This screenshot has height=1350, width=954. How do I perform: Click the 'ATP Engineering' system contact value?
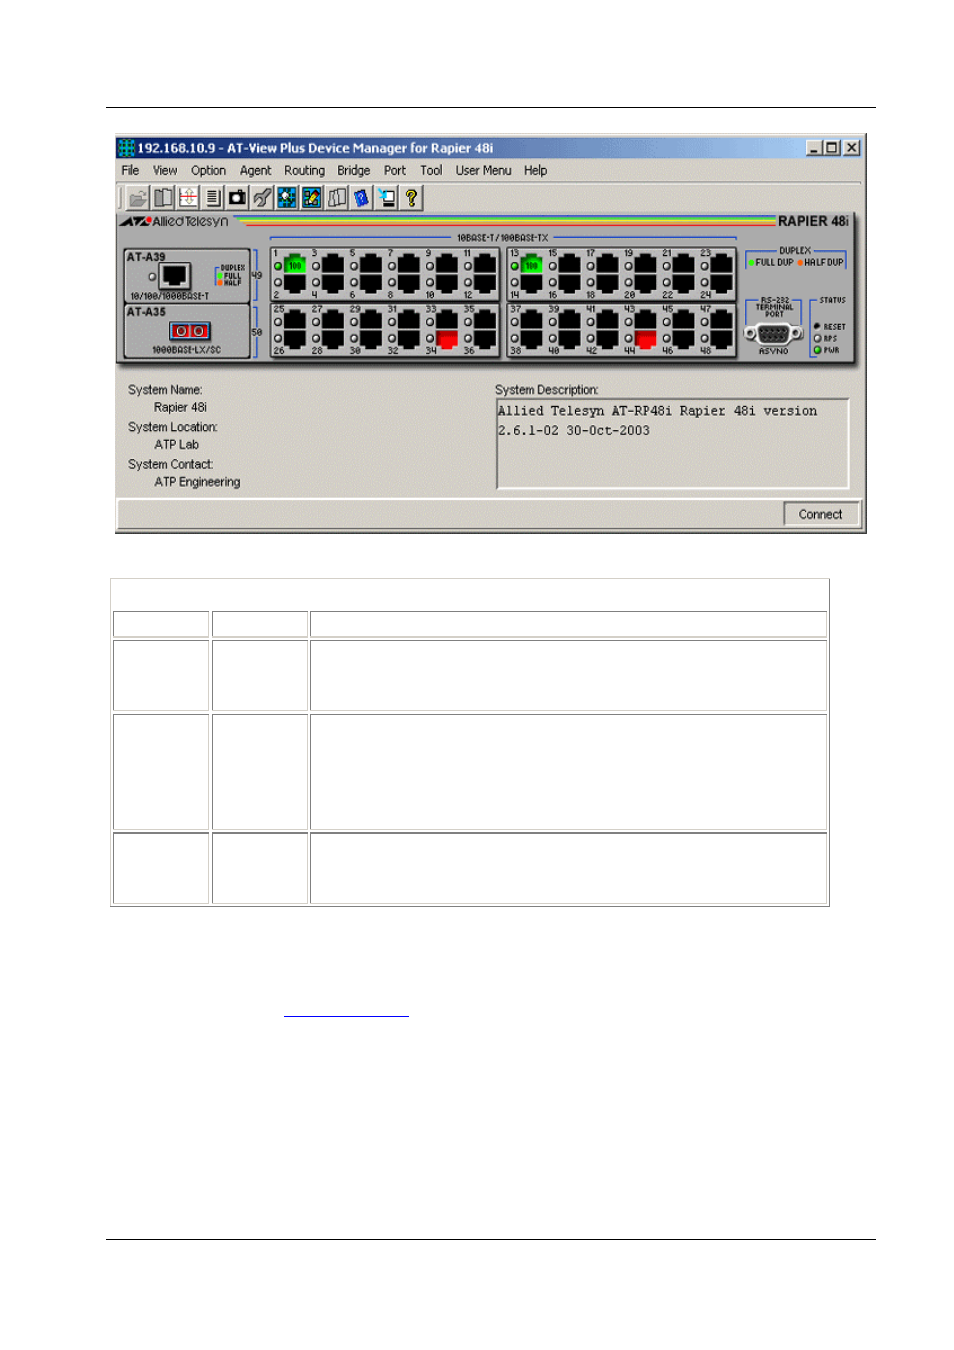coord(197,482)
